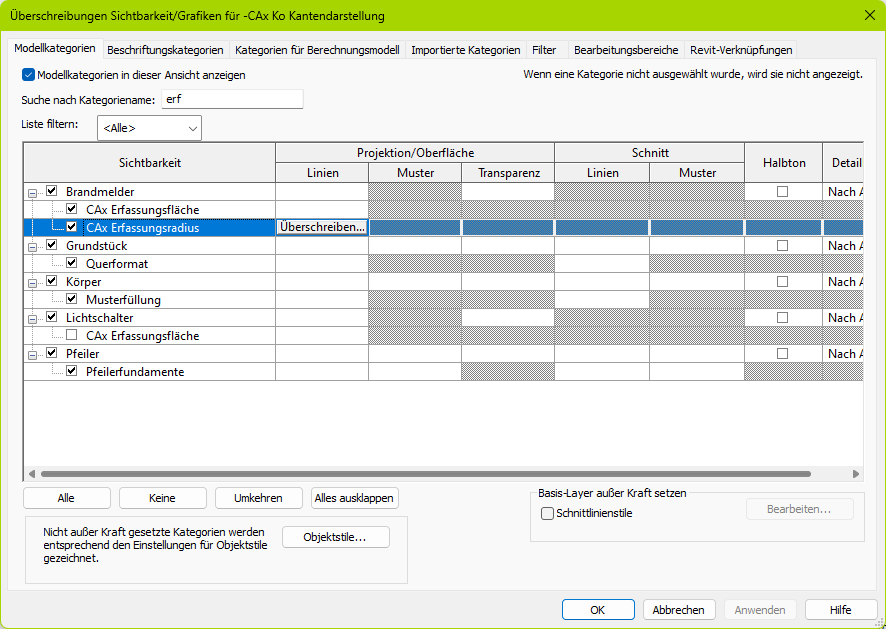886x629 pixels.
Task: Click the horizontal scrollbar right arrow
Action: point(856,474)
